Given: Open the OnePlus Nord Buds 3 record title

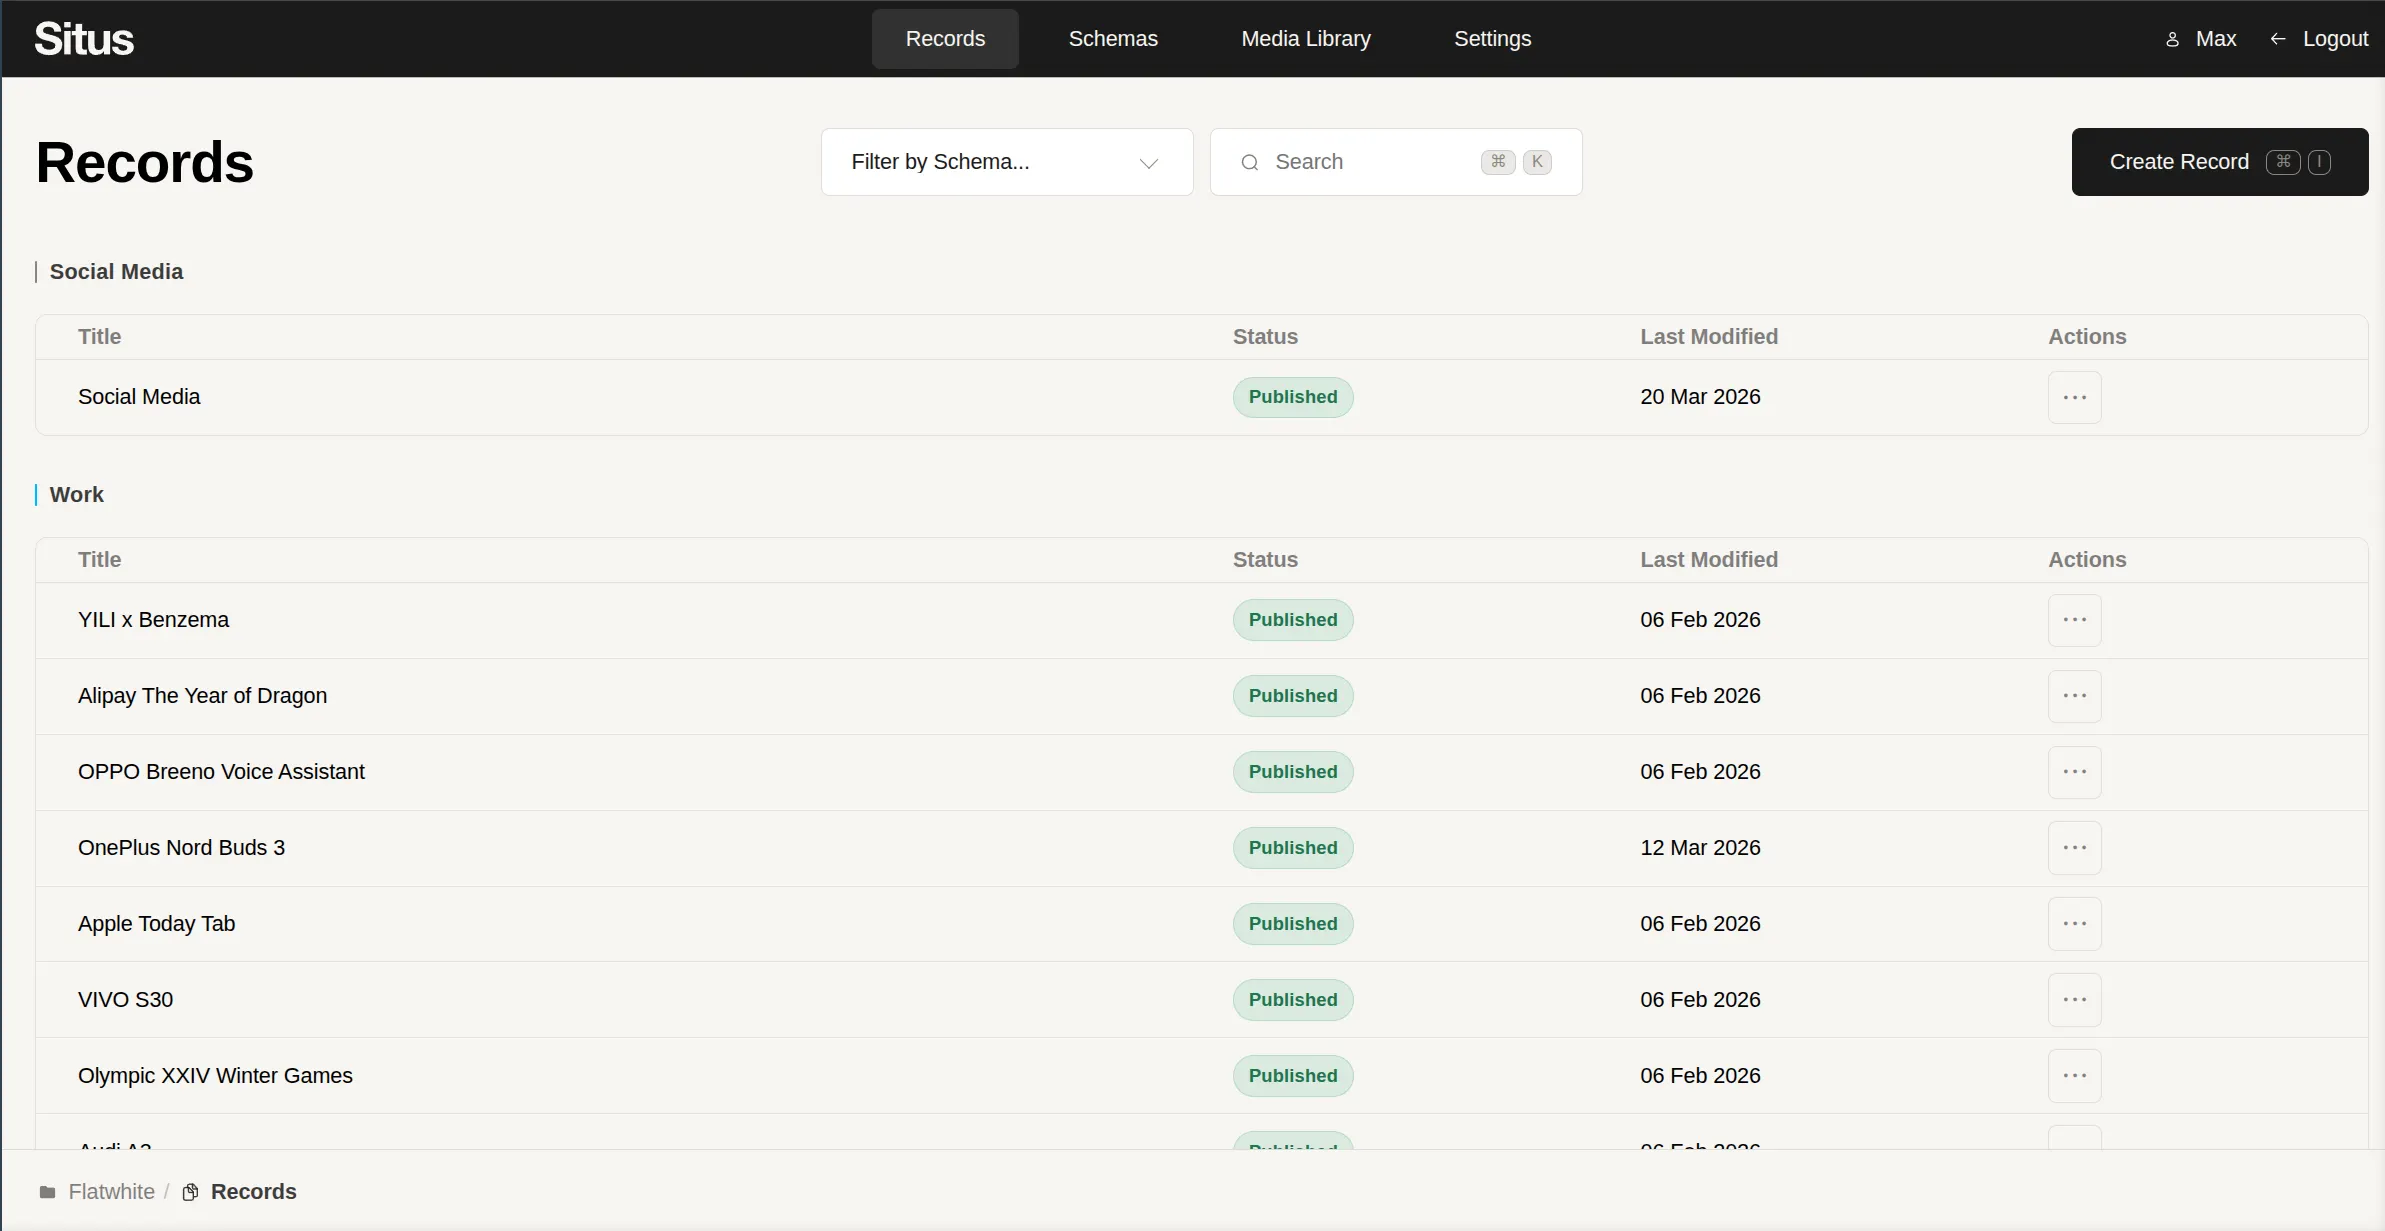Looking at the screenshot, I should (x=181, y=848).
